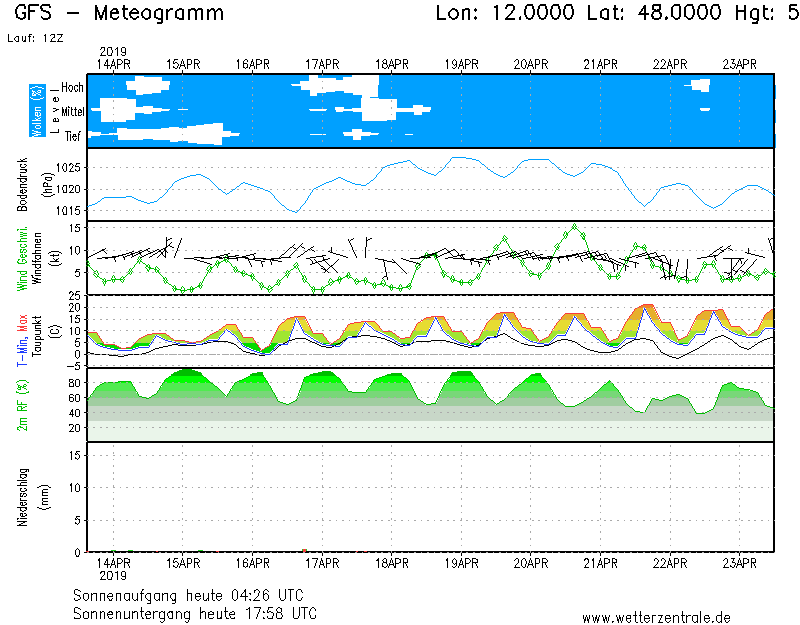Click the bottom axis date '14APR'
800x625 pixels.
(114, 563)
